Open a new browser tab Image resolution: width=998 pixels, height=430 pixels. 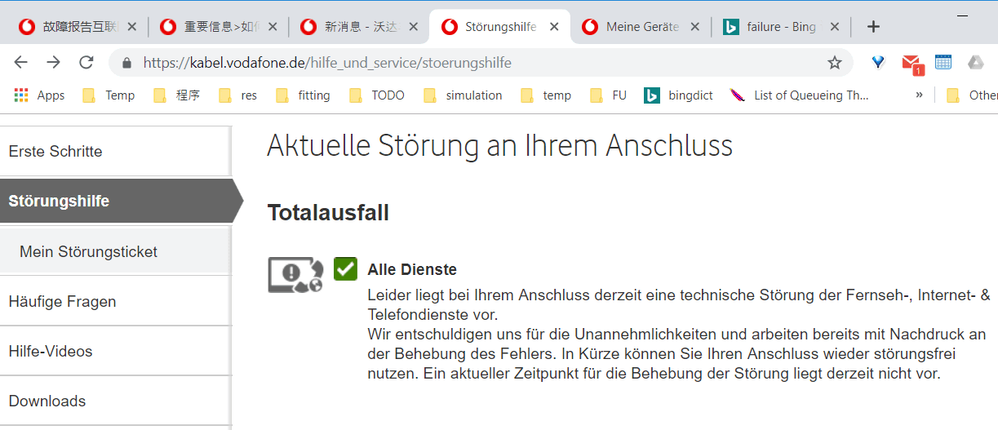pos(873,27)
